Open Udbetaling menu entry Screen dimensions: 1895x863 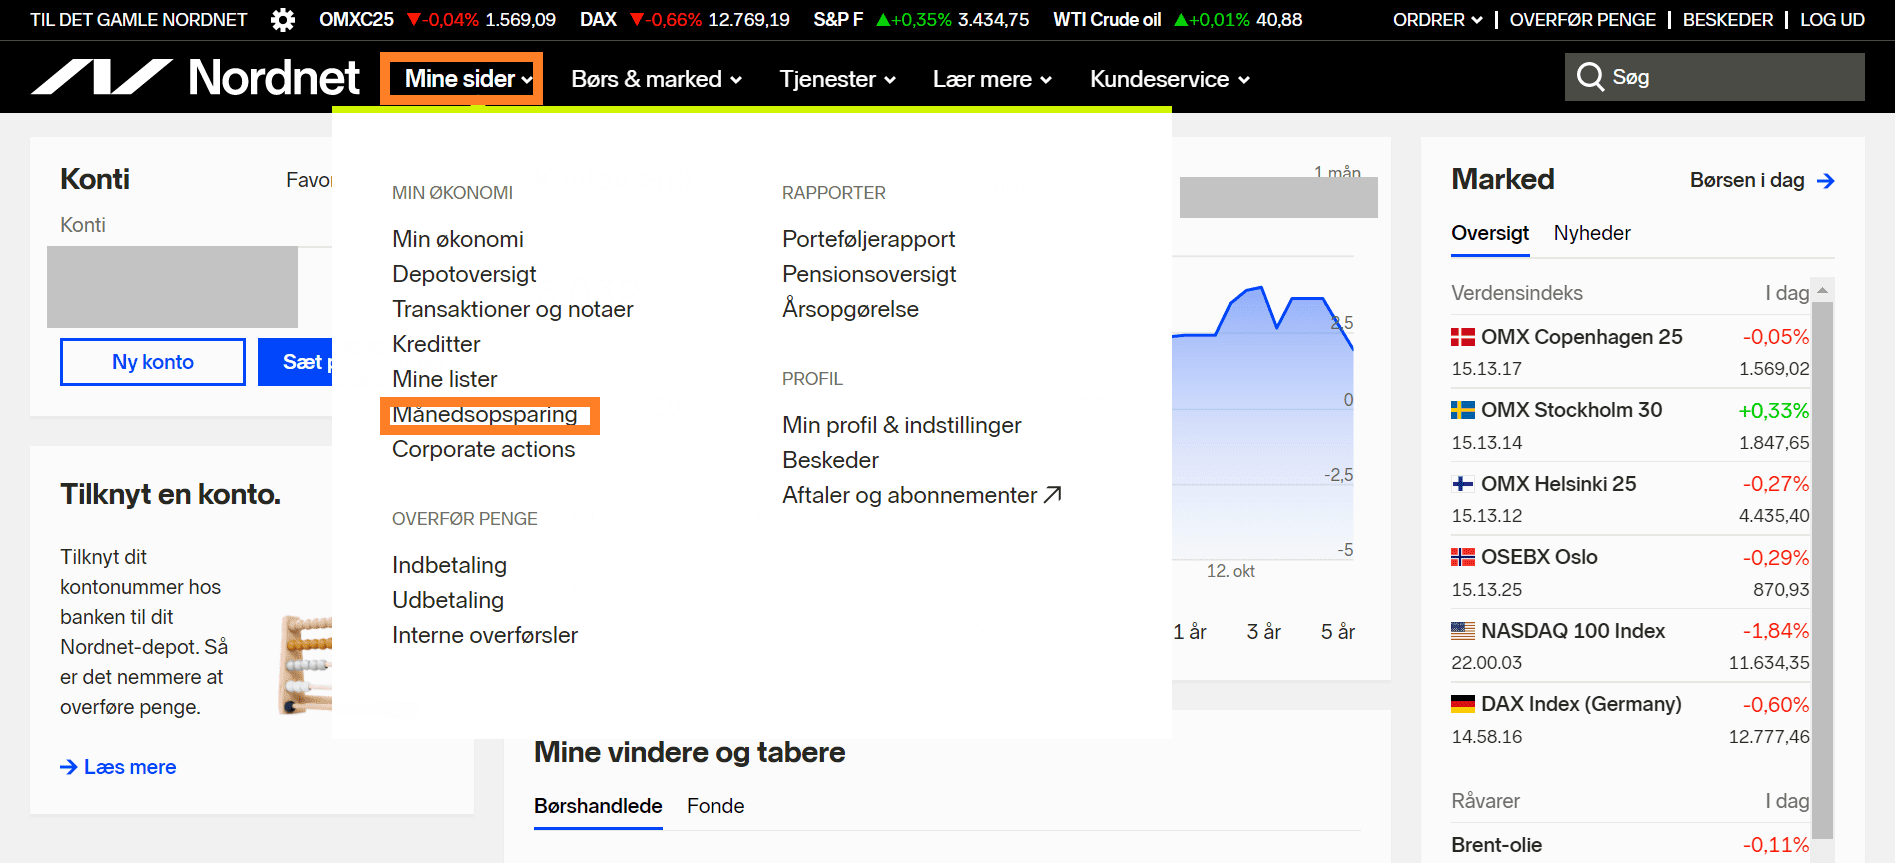click(448, 600)
